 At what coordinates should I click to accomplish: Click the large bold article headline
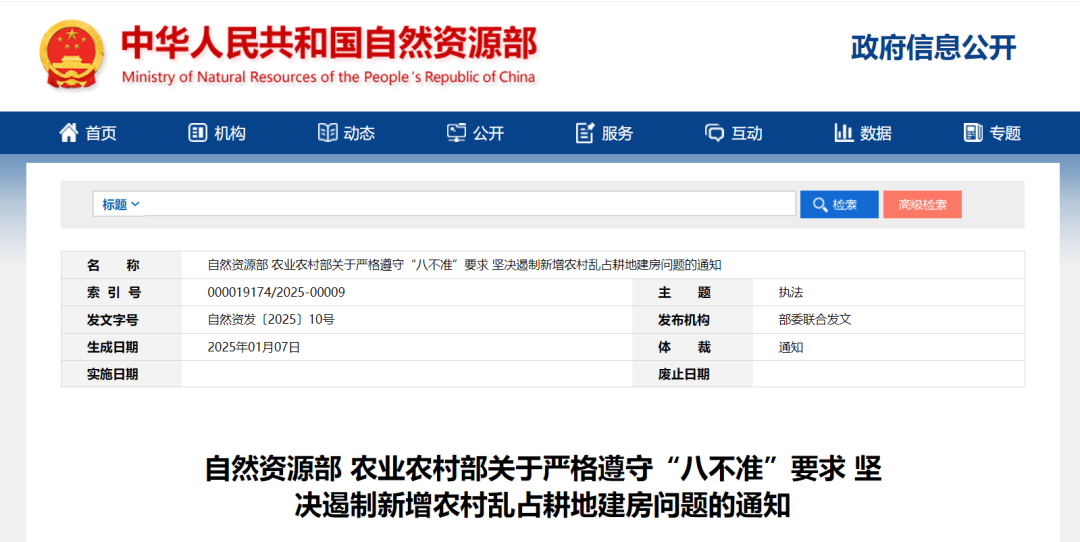pyautogui.click(x=543, y=488)
